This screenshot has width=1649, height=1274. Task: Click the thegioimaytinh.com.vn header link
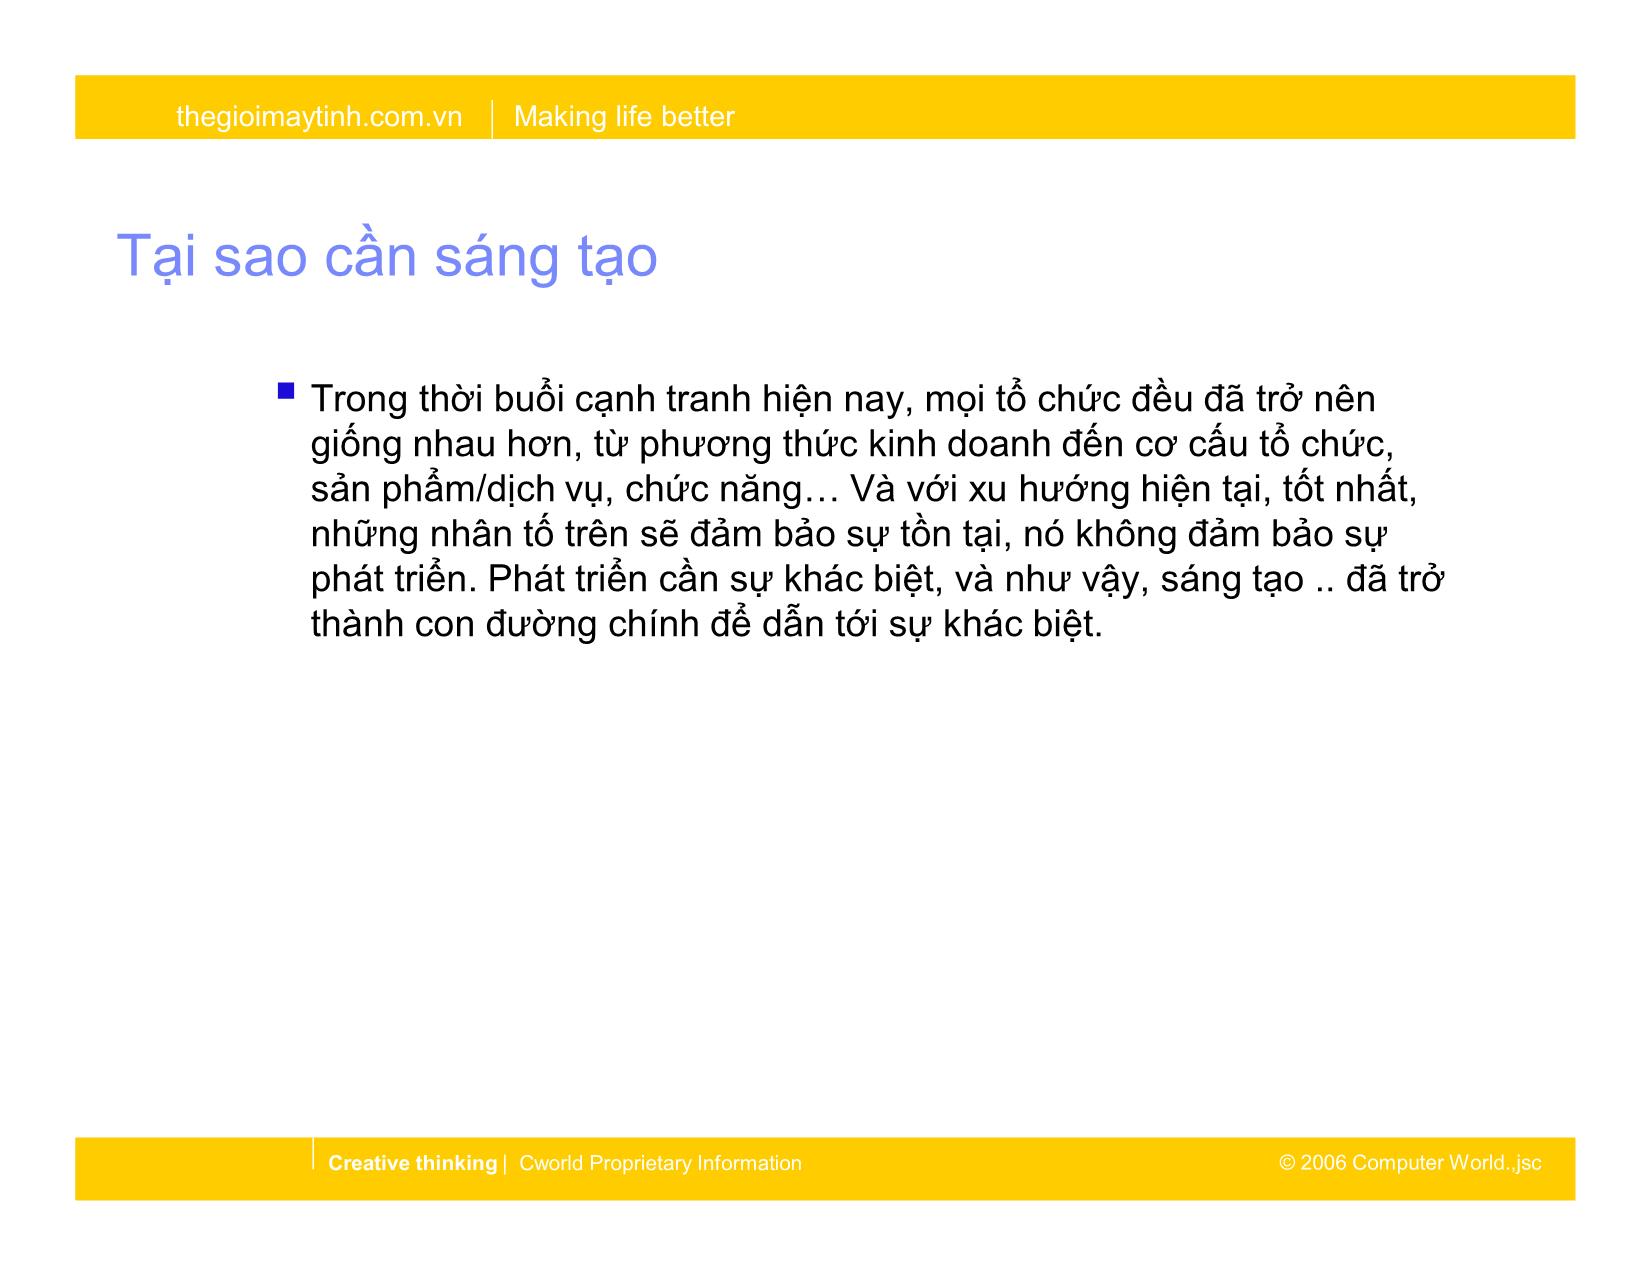[319, 117]
